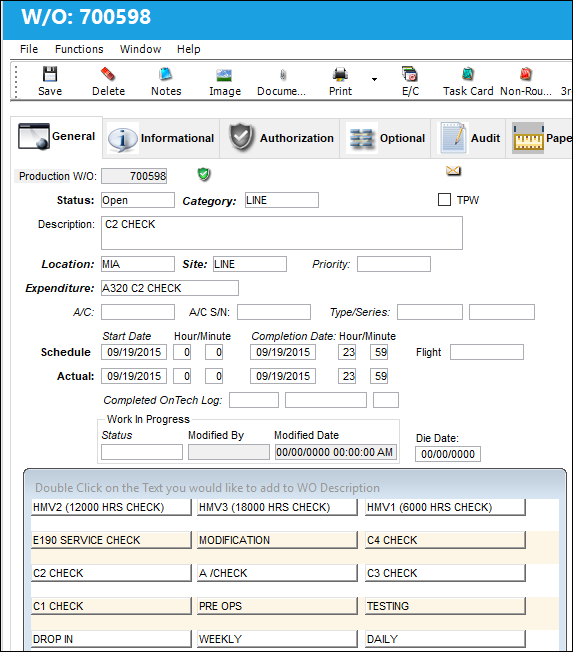Switch to the General tab
The height and width of the screenshot is (652, 573).
click(x=57, y=136)
